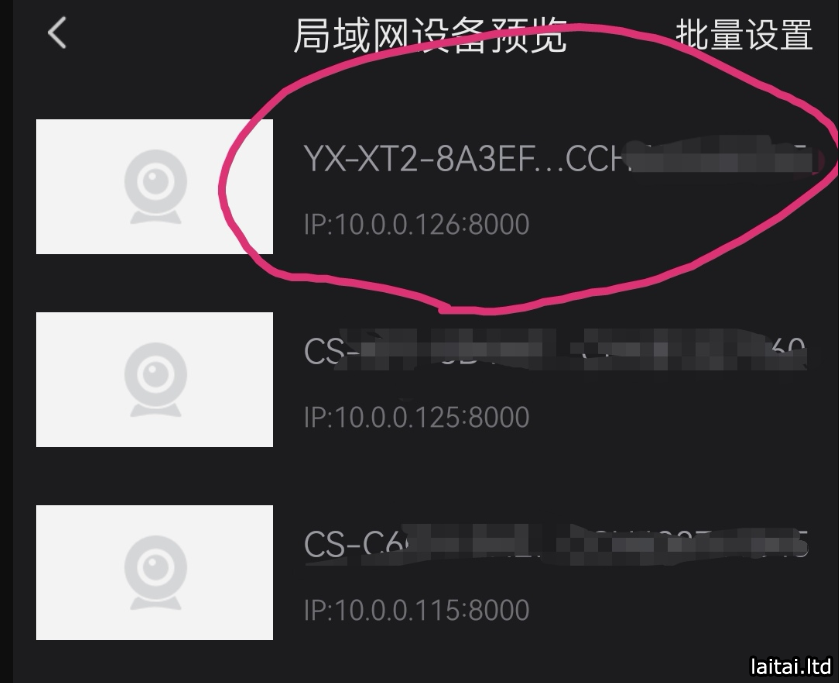Click the address IP:10.0.0.125:8000
839x683 pixels.
pos(416,417)
